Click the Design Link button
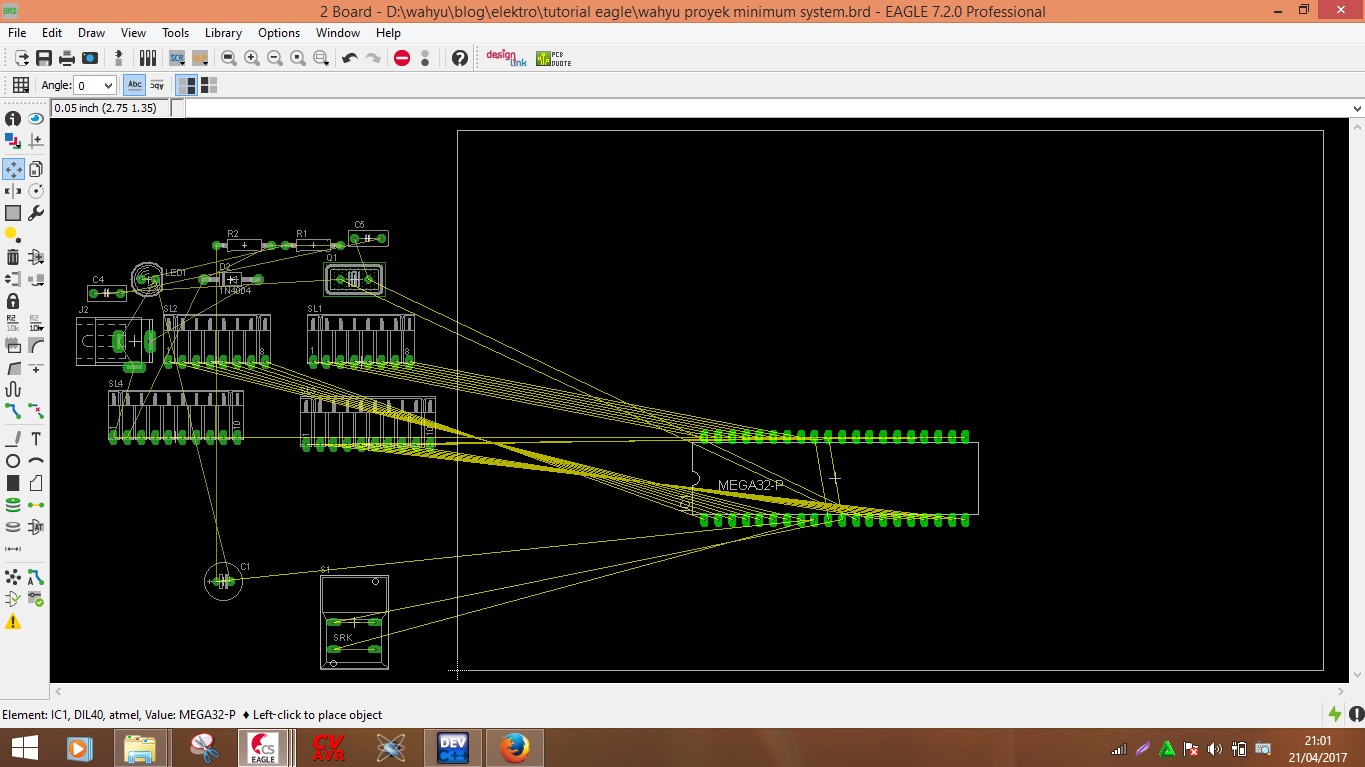This screenshot has height=767, width=1365. tap(505, 58)
